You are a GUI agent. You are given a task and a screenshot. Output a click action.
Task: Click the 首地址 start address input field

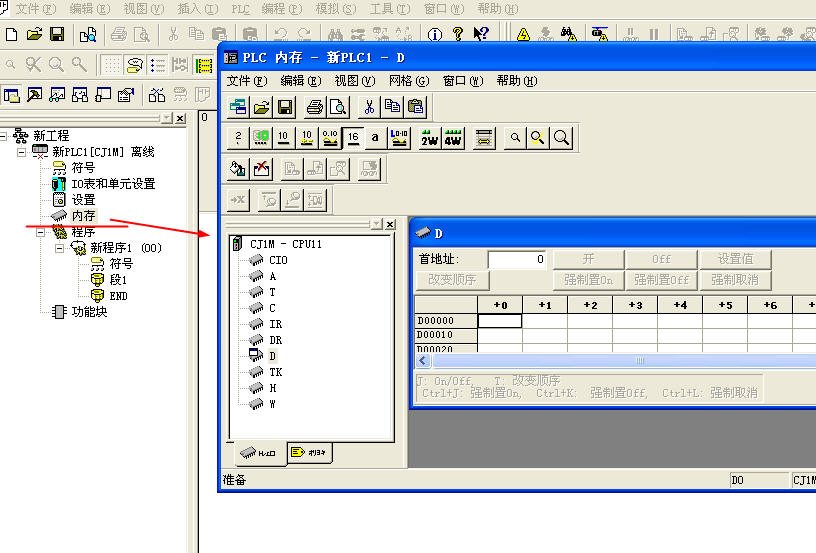(x=516, y=259)
